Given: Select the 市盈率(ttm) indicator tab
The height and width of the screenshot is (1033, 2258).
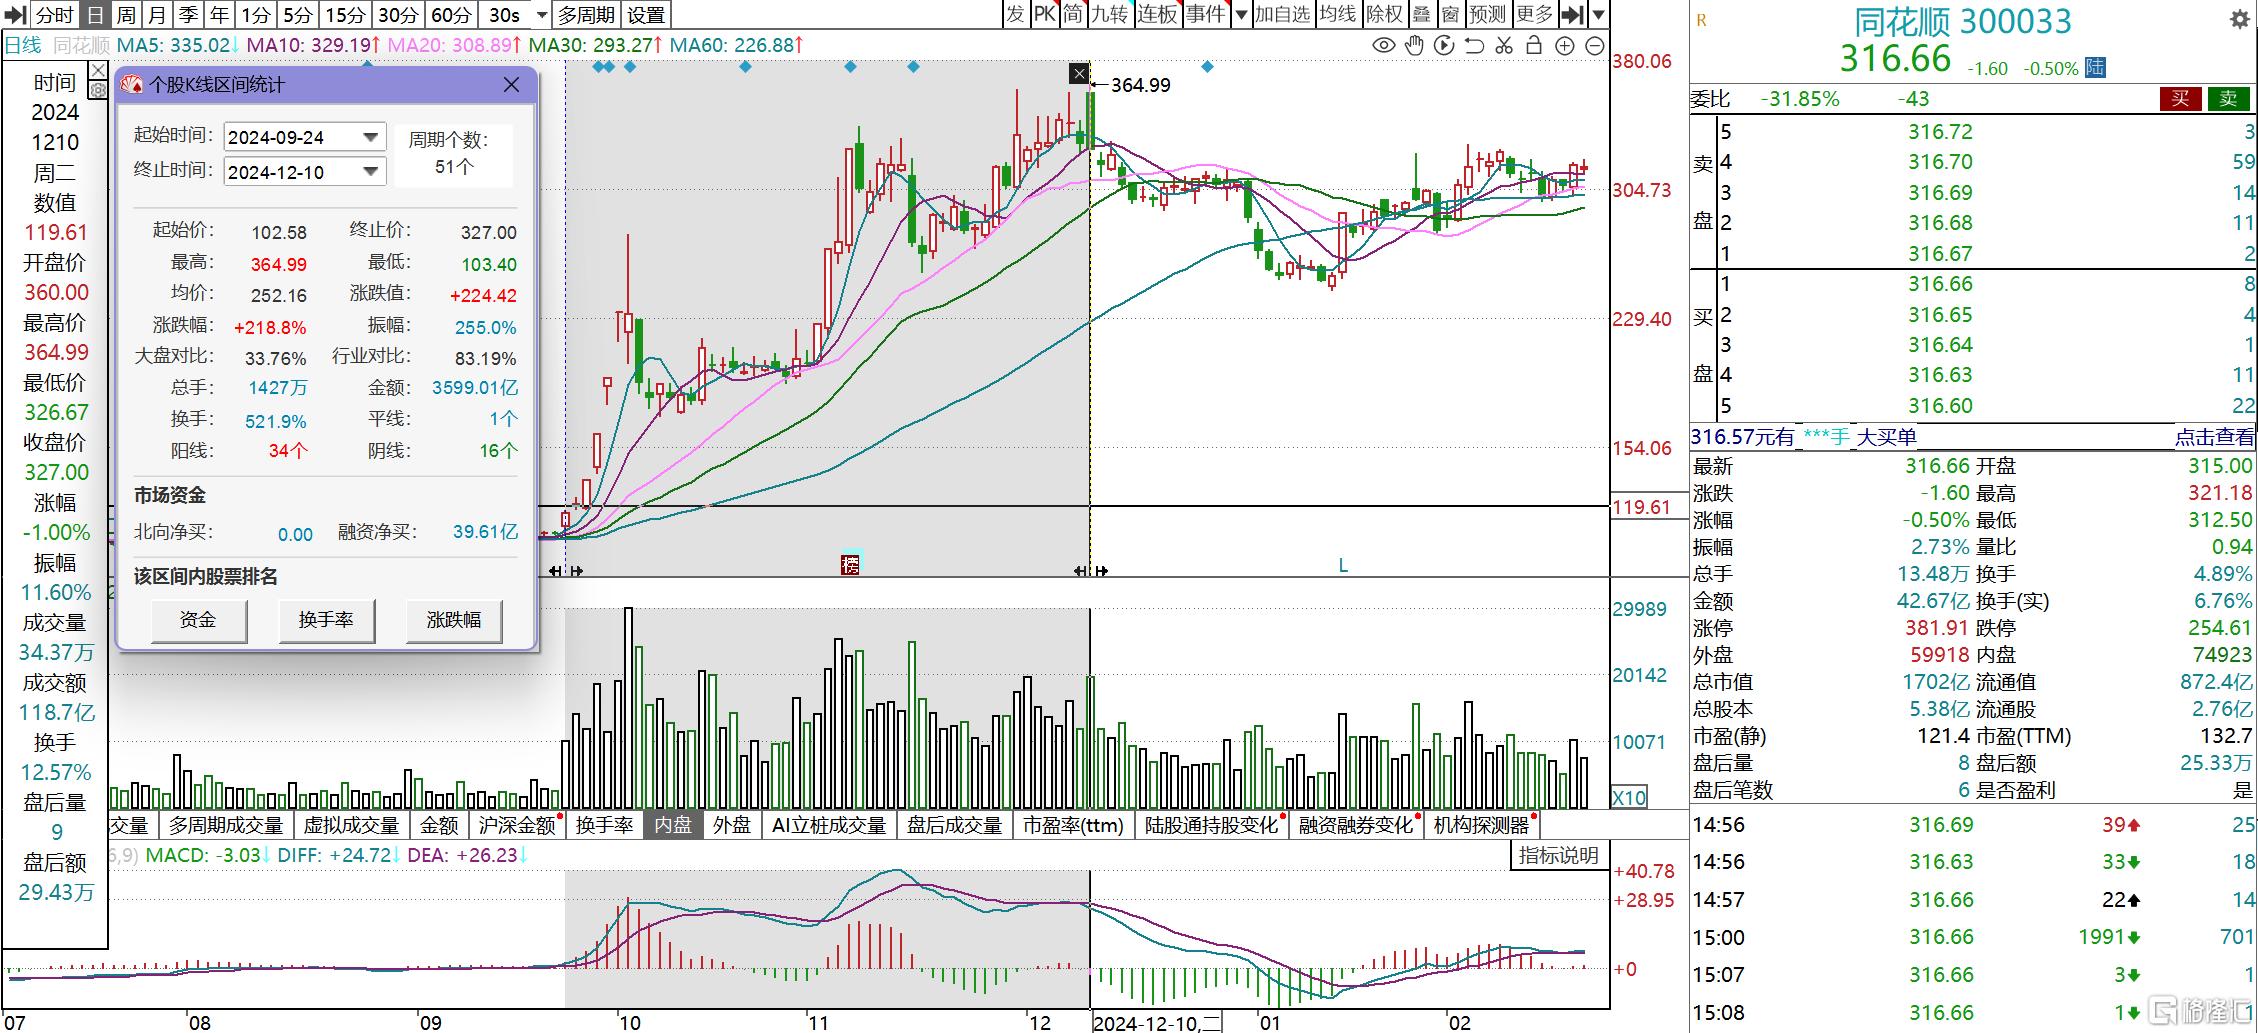Looking at the screenshot, I should click(x=1073, y=825).
